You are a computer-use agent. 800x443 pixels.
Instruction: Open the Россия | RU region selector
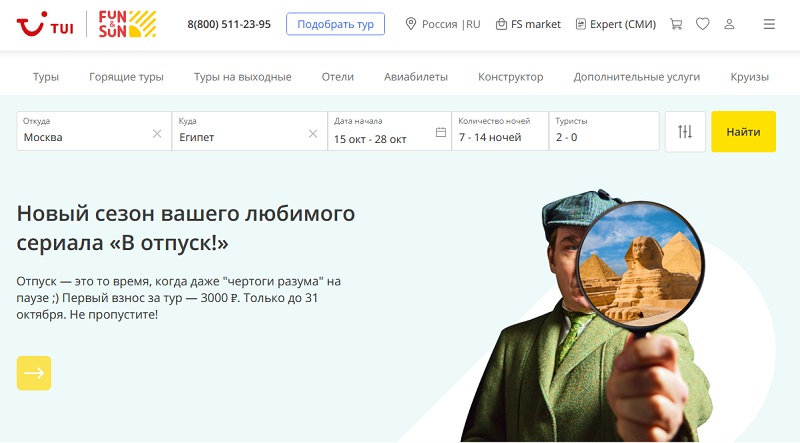click(443, 24)
